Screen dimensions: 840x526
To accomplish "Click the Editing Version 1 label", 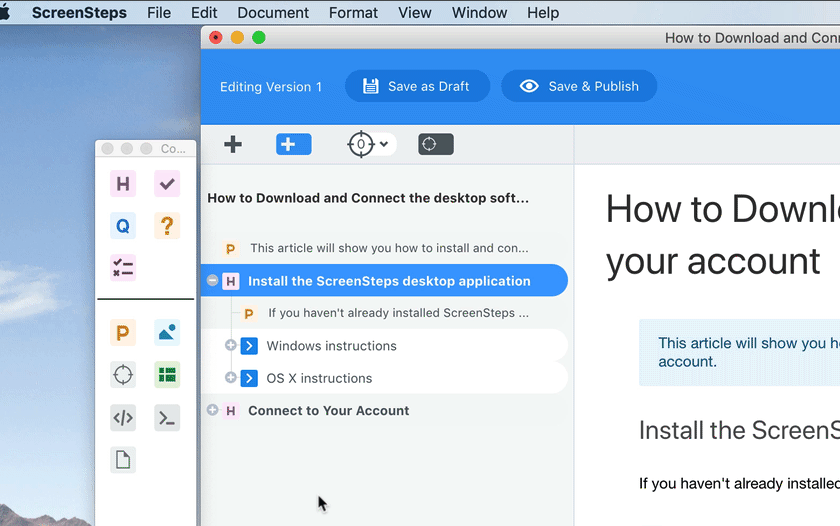I will pyautogui.click(x=271, y=87).
